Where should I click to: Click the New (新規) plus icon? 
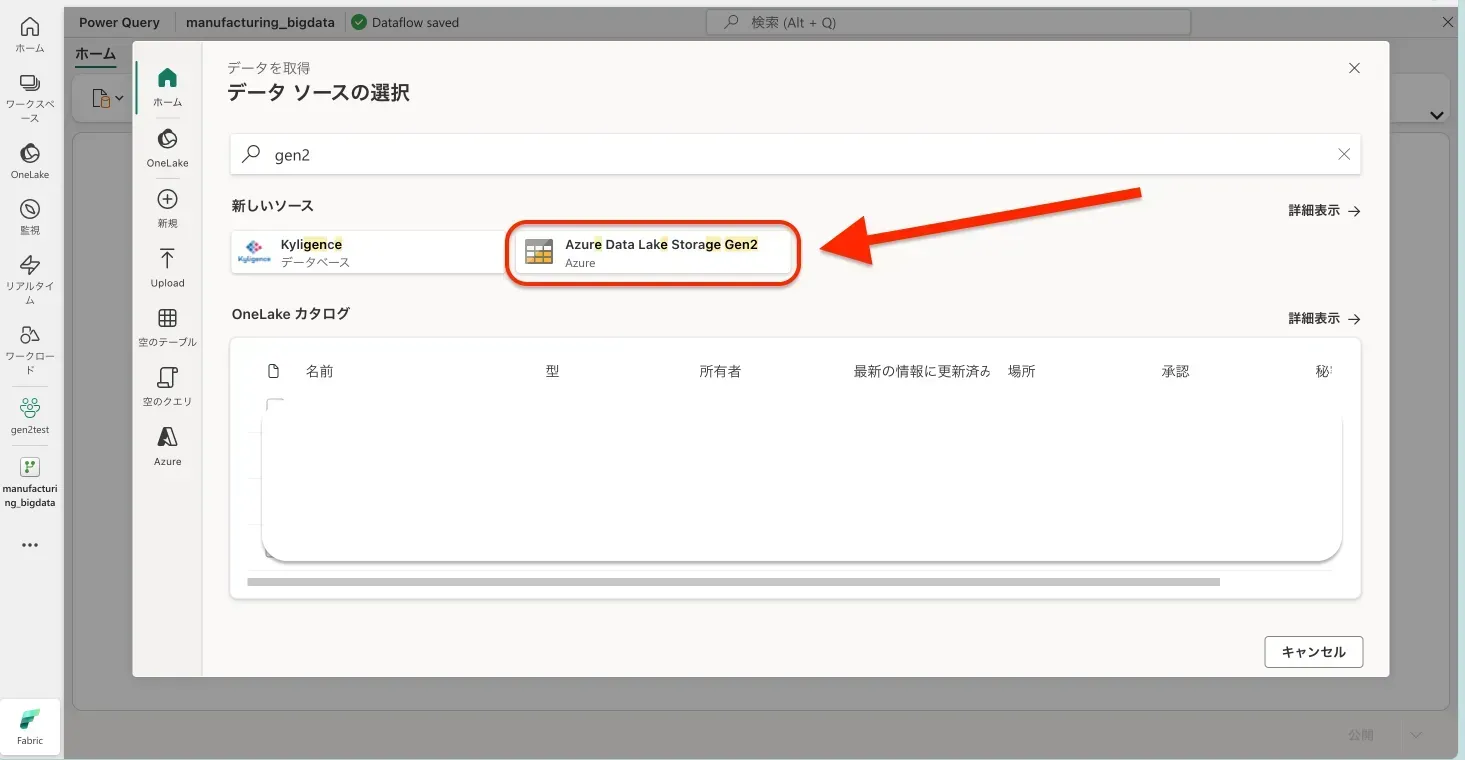pos(167,206)
